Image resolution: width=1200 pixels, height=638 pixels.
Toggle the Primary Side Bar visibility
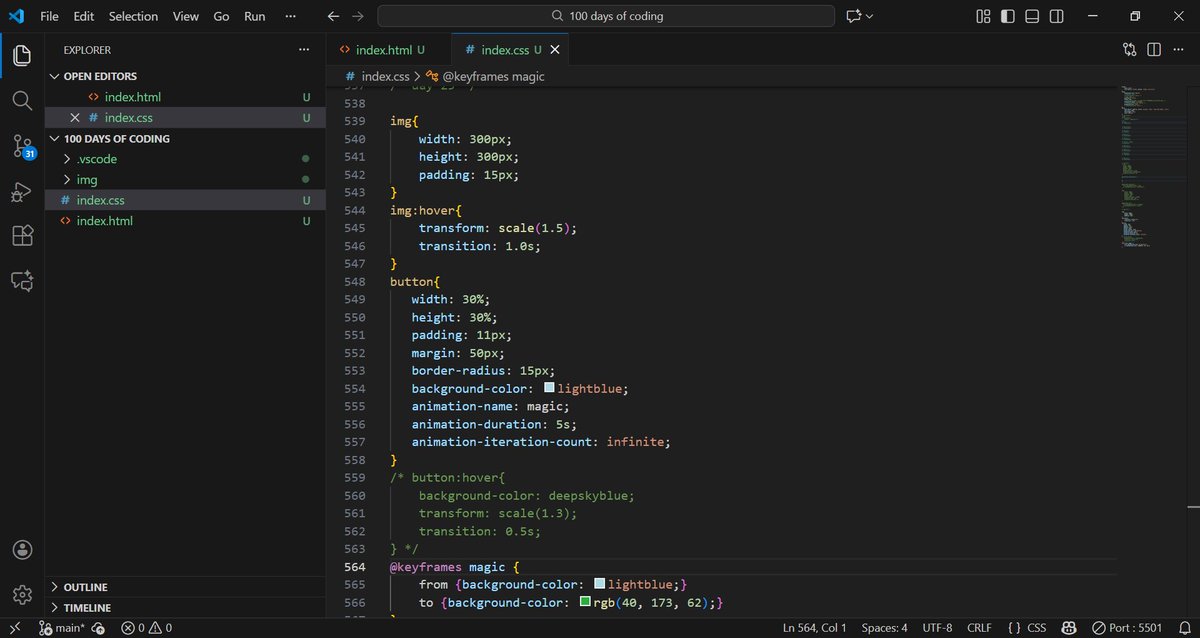coord(1008,16)
